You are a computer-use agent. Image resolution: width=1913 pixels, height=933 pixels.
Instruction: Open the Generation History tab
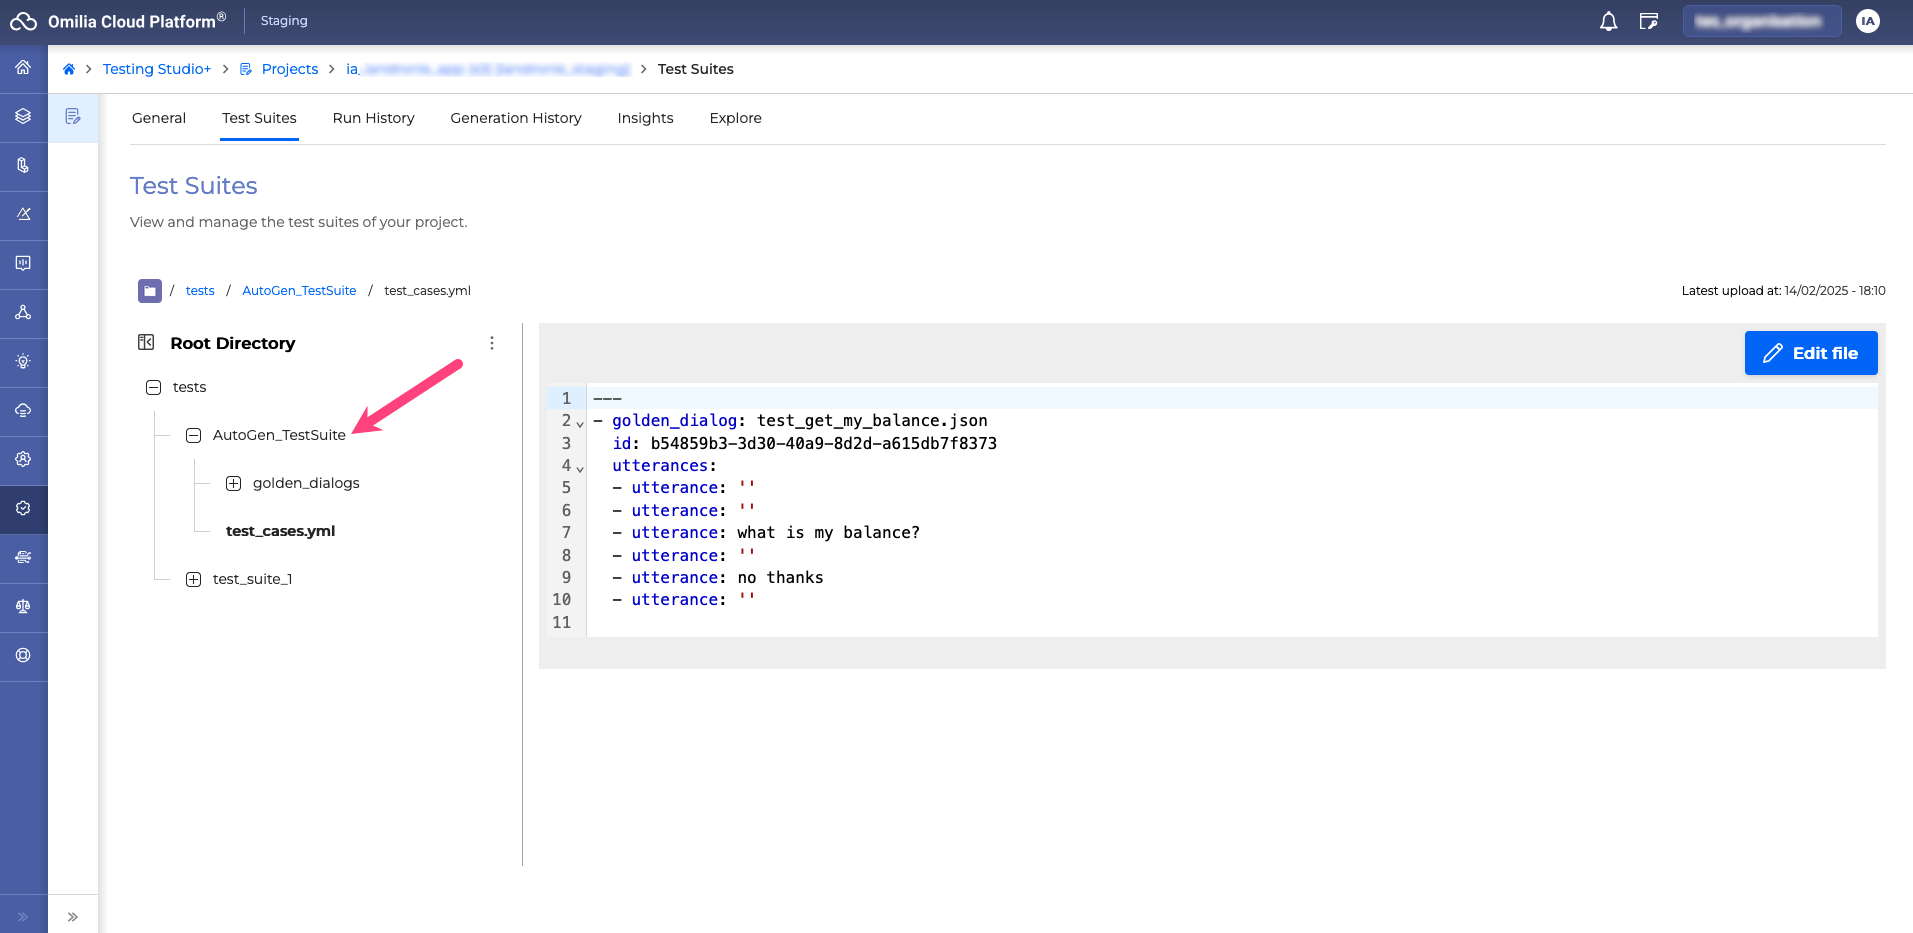pyautogui.click(x=515, y=118)
